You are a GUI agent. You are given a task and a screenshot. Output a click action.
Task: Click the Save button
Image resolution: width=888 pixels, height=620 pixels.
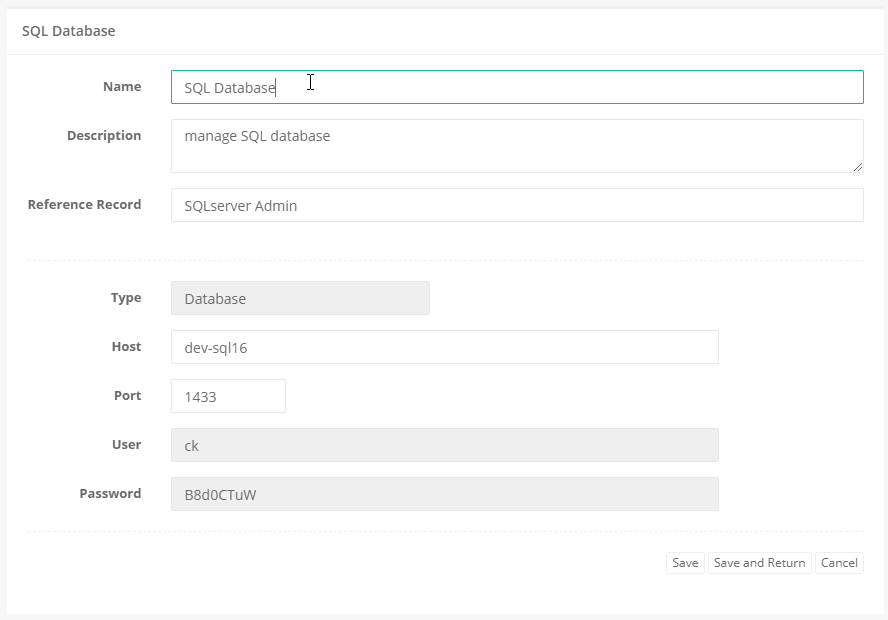[x=685, y=562]
